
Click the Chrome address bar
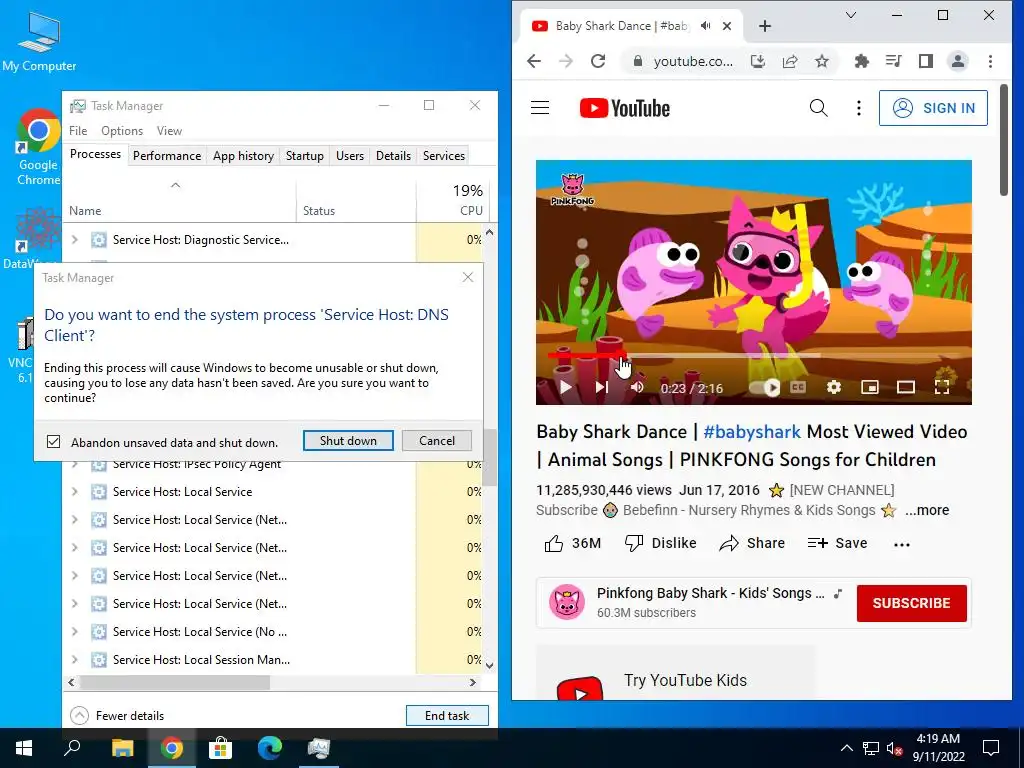click(x=692, y=61)
